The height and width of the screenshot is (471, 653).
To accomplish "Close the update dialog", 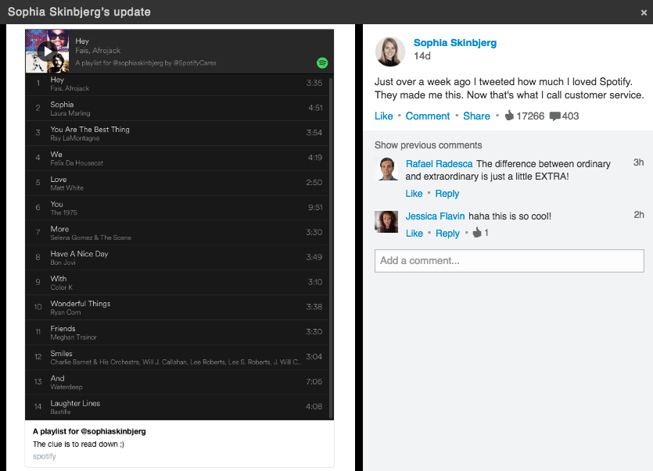I will (x=643, y=12).
